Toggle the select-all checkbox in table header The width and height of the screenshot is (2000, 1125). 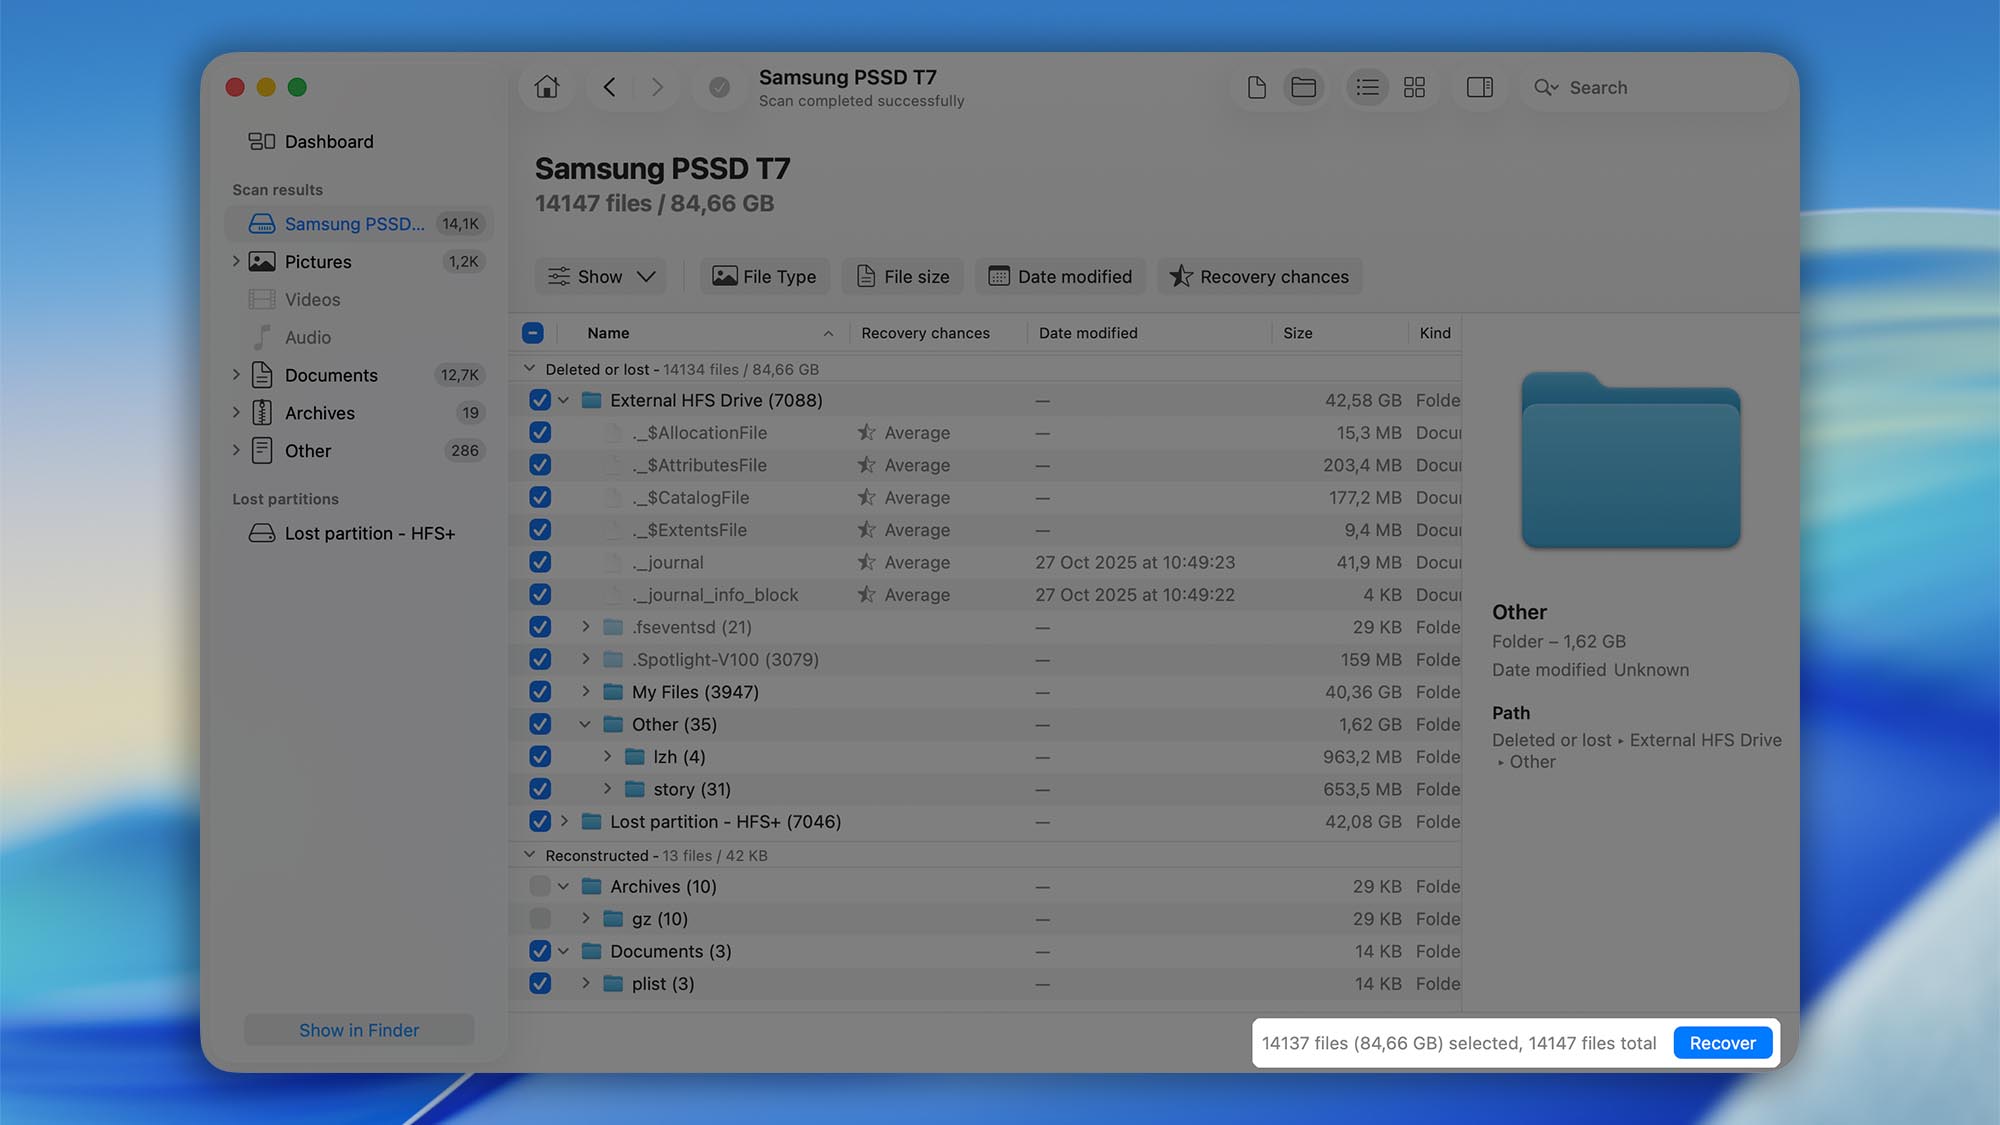tap(533, 332)
